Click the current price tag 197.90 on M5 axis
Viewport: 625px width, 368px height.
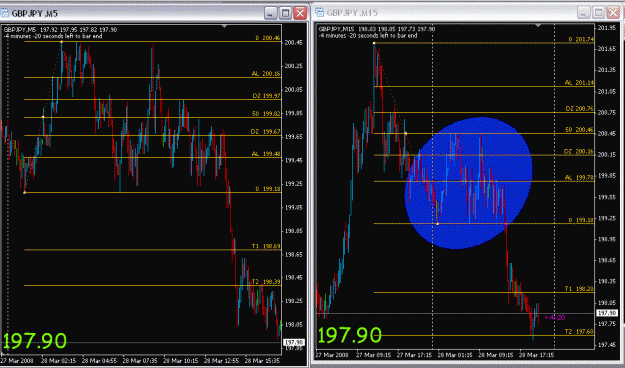(295, 342)
